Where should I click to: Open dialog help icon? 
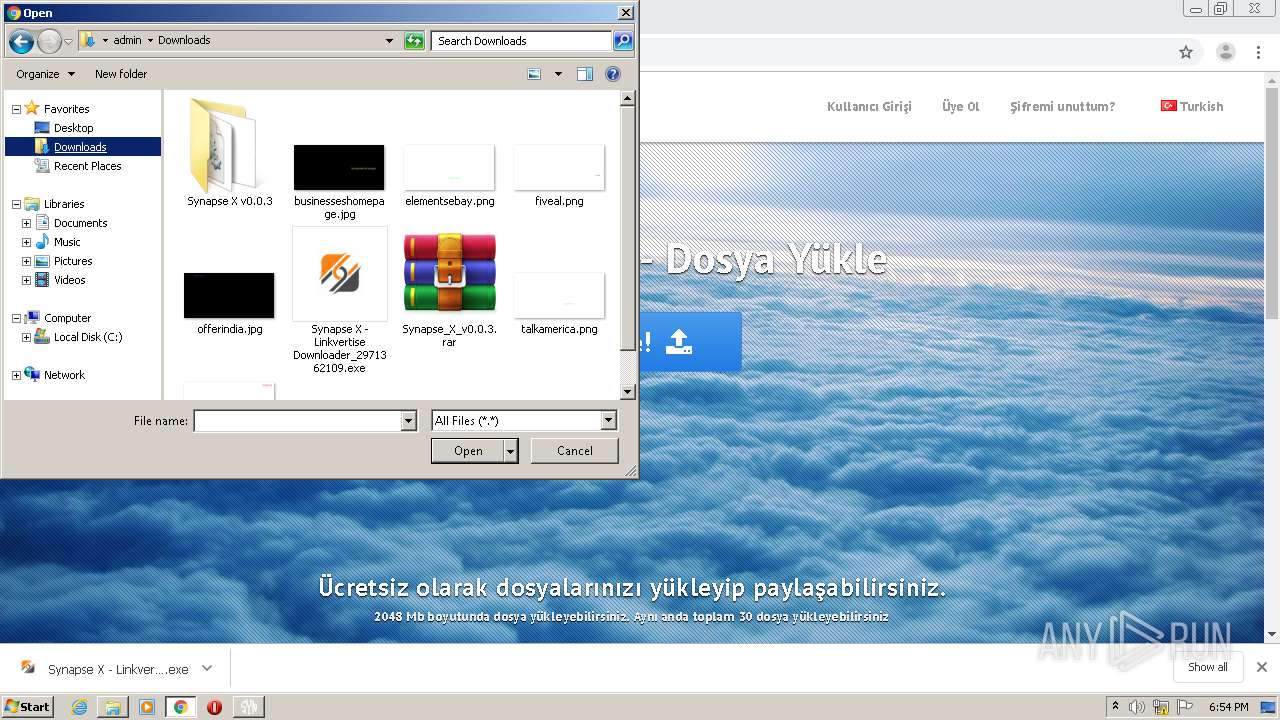click(613, 74)
